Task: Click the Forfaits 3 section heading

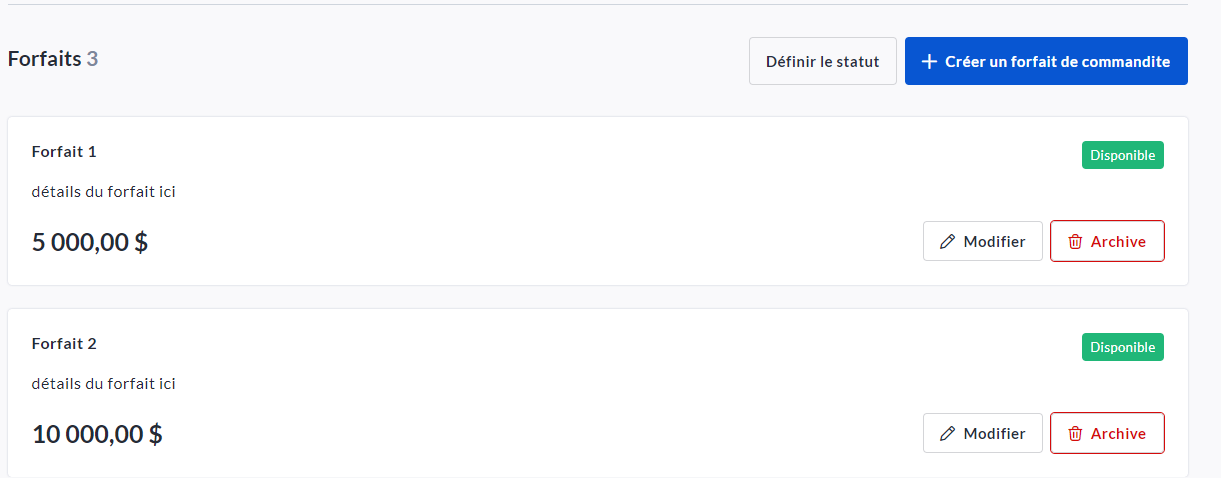Action: tap(53, 59)
